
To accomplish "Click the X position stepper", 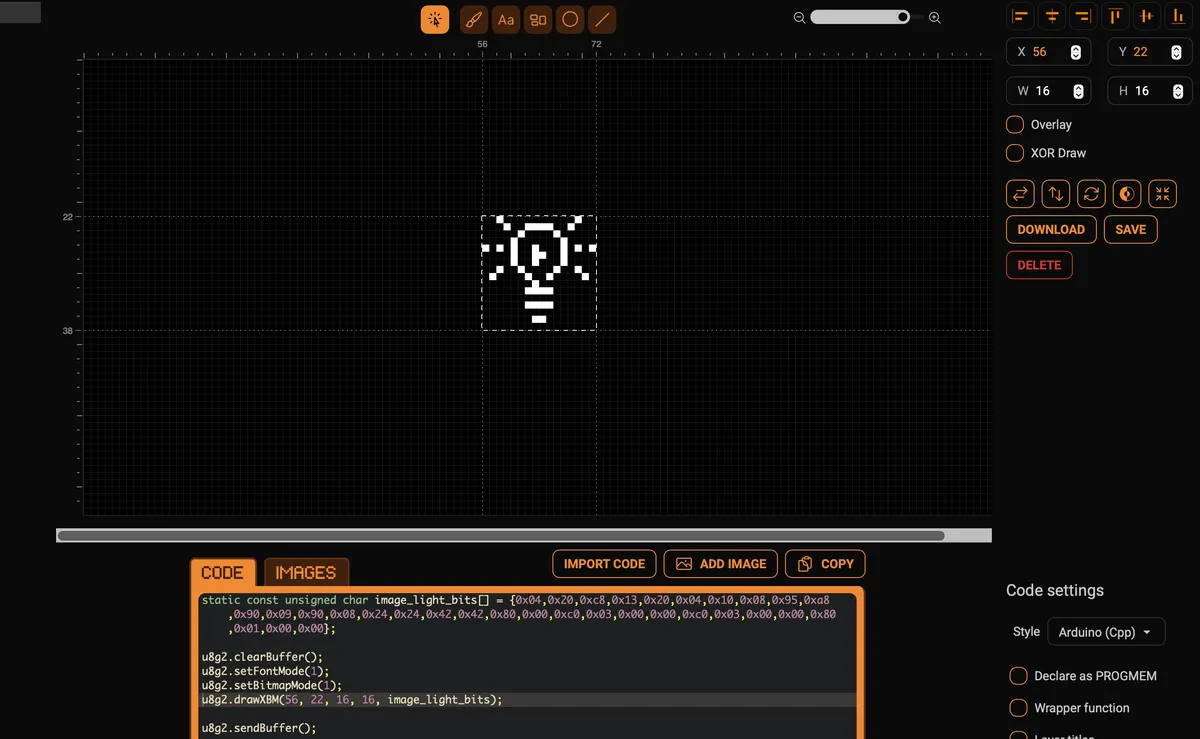I will [x=1076, y=52].
